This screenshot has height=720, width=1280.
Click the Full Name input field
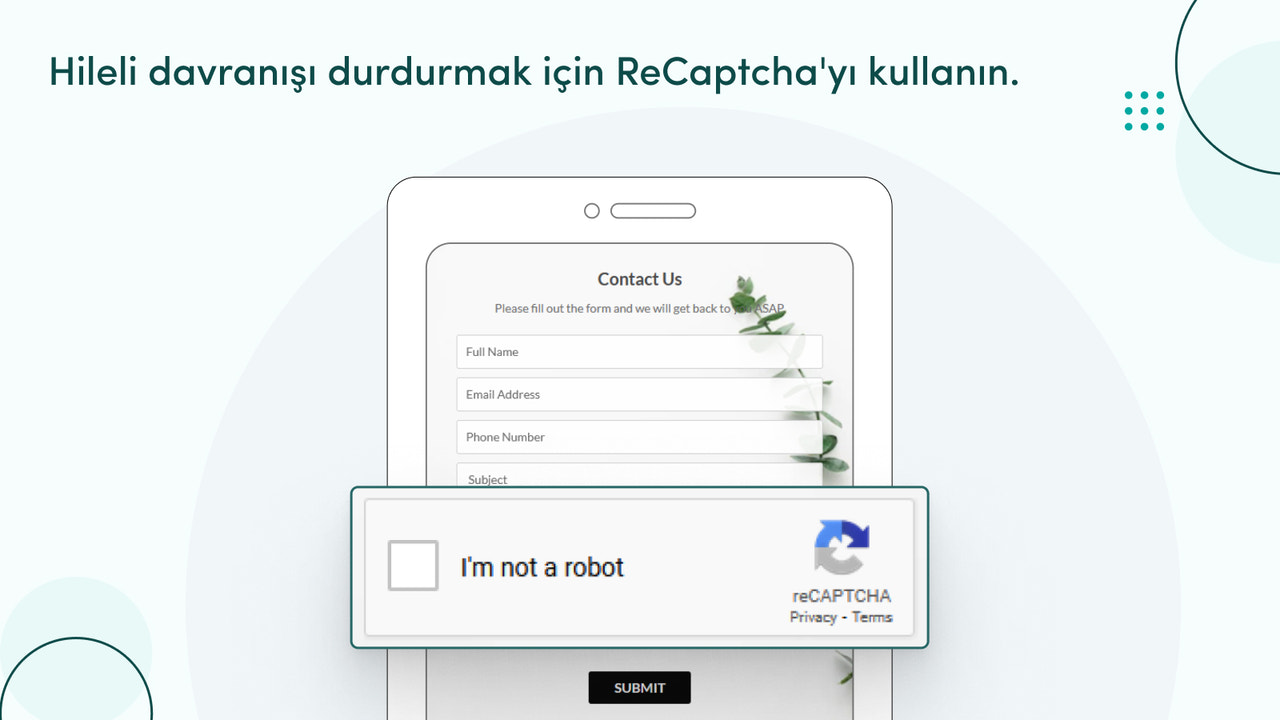[639, 352]
